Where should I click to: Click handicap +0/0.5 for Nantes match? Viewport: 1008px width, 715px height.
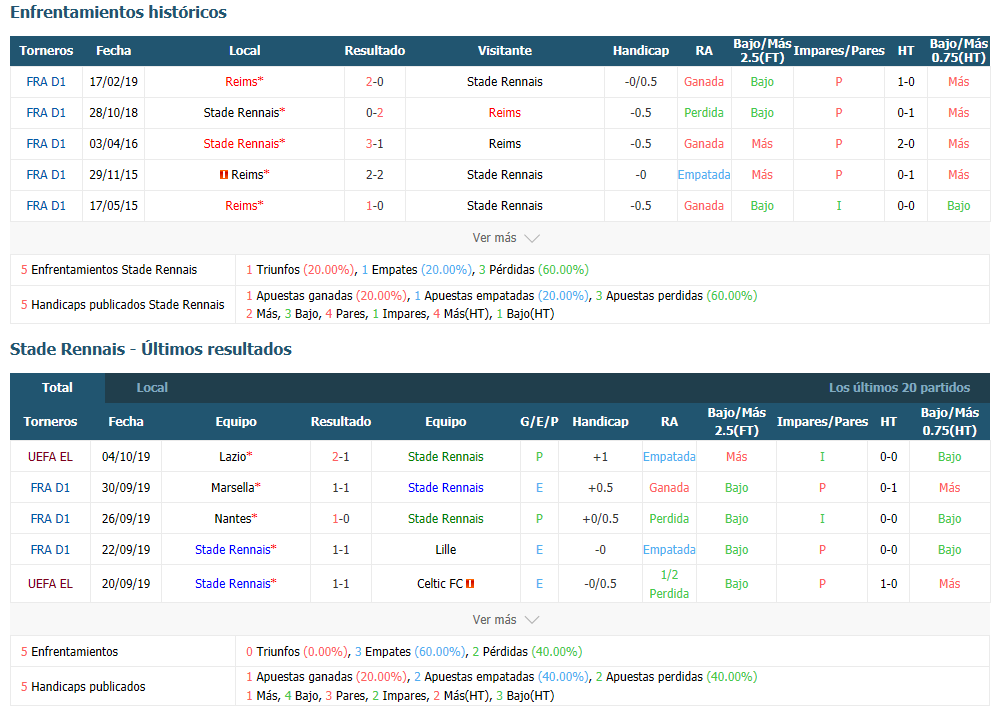point(600,519)
